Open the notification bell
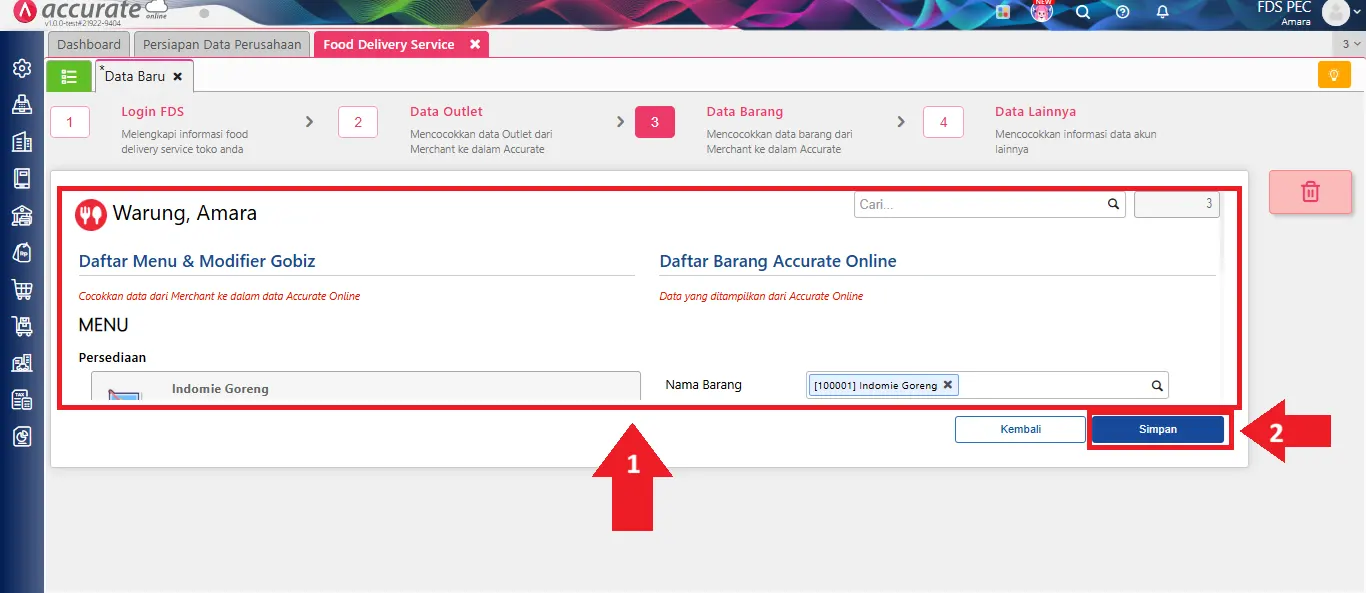Screen dimensions: 1366x593 (1162, 12)
